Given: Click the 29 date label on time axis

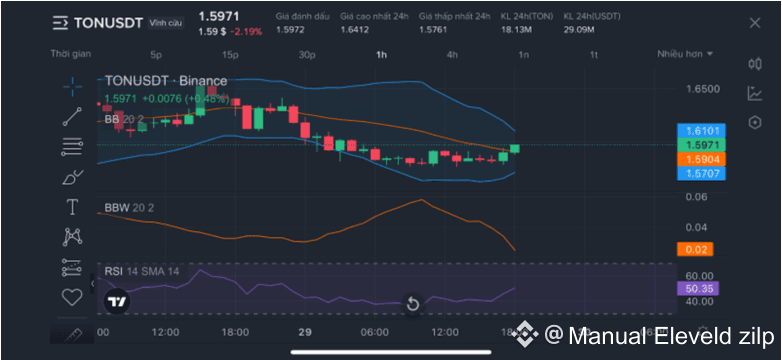Looking at the screenshot, I should [x=305, y=332].
